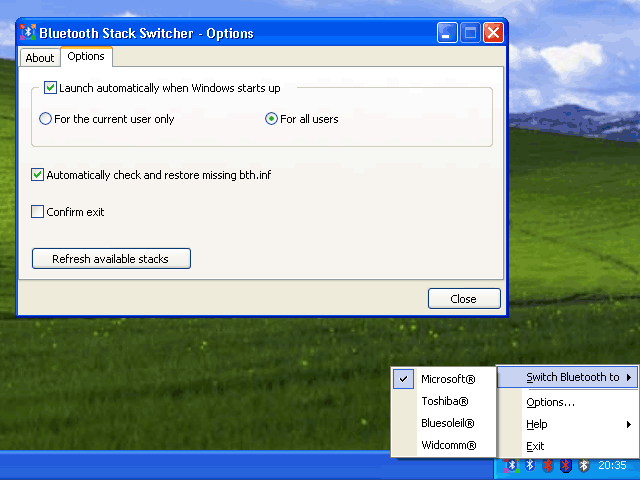Click the Close button in Options dialog
The height and width of the screenshot is (480, 640).
click(464, 299)
